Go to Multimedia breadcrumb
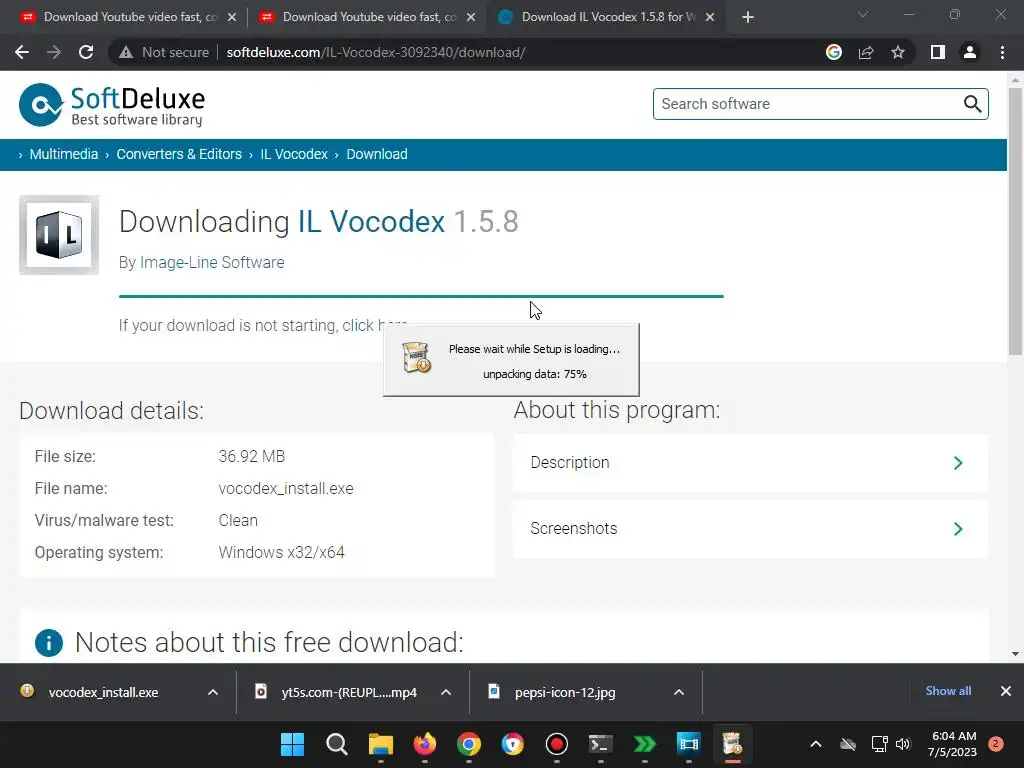1024x768 pixels. click(64, 154)
